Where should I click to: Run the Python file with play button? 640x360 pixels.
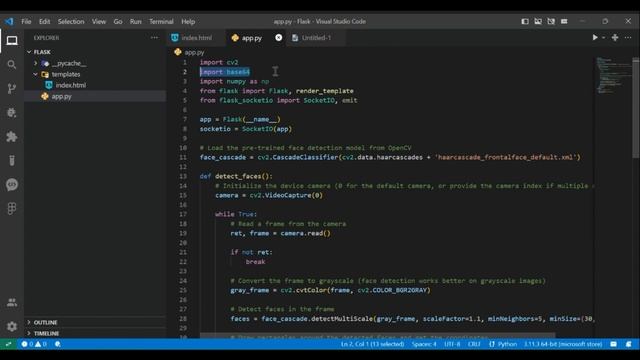tap(595, 38)
